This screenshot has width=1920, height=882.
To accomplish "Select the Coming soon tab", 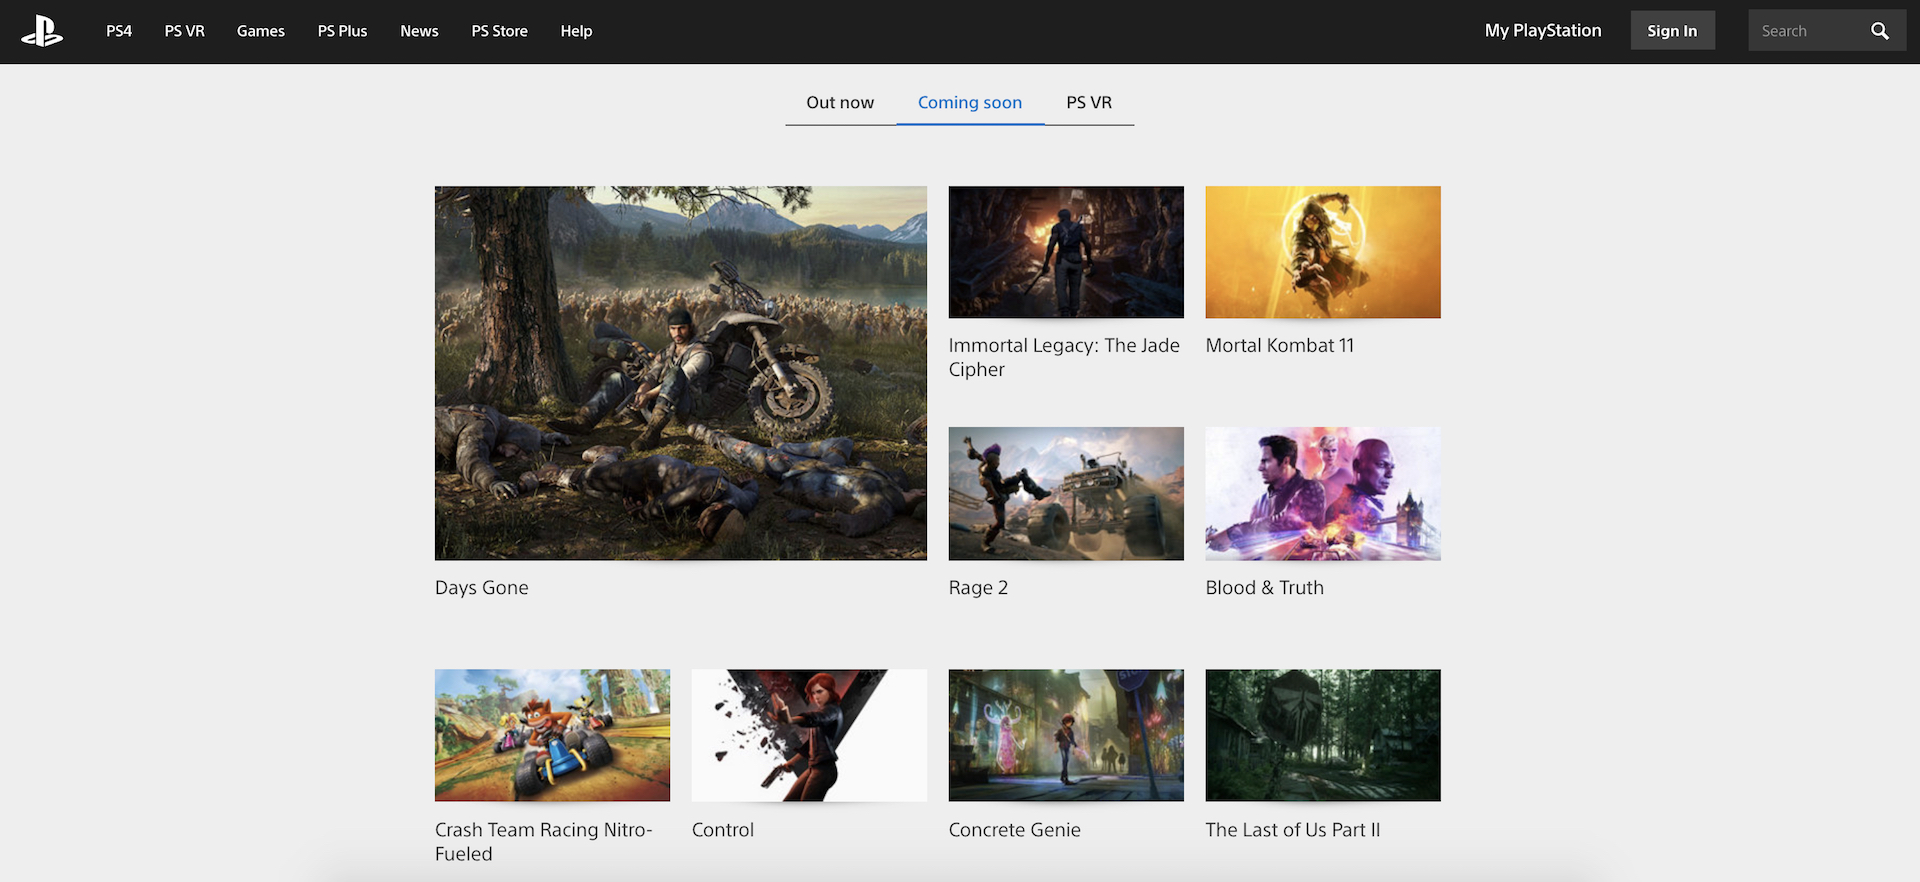I will (x=969, y=103).
